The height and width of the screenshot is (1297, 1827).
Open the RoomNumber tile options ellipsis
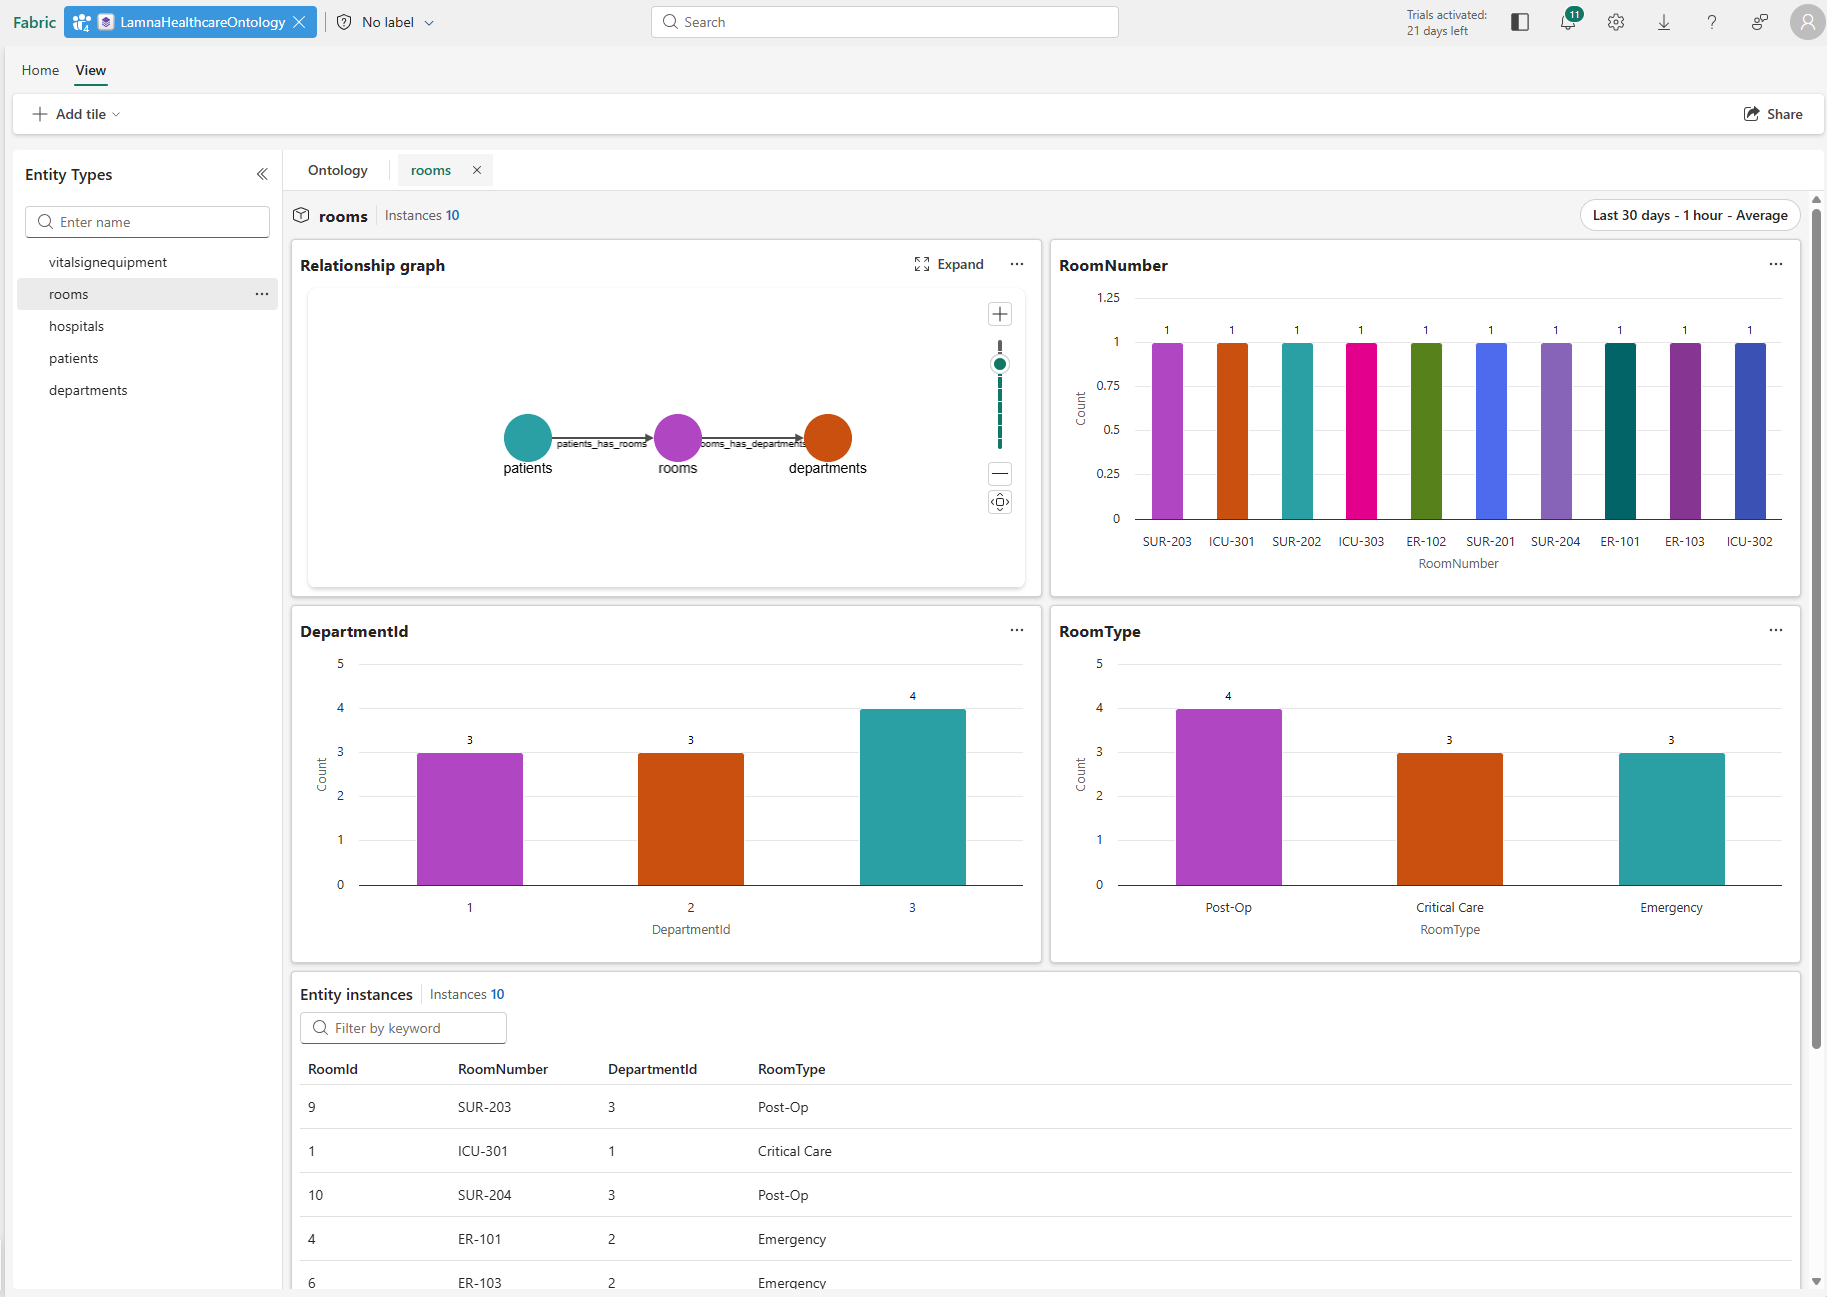[1776, 264]
